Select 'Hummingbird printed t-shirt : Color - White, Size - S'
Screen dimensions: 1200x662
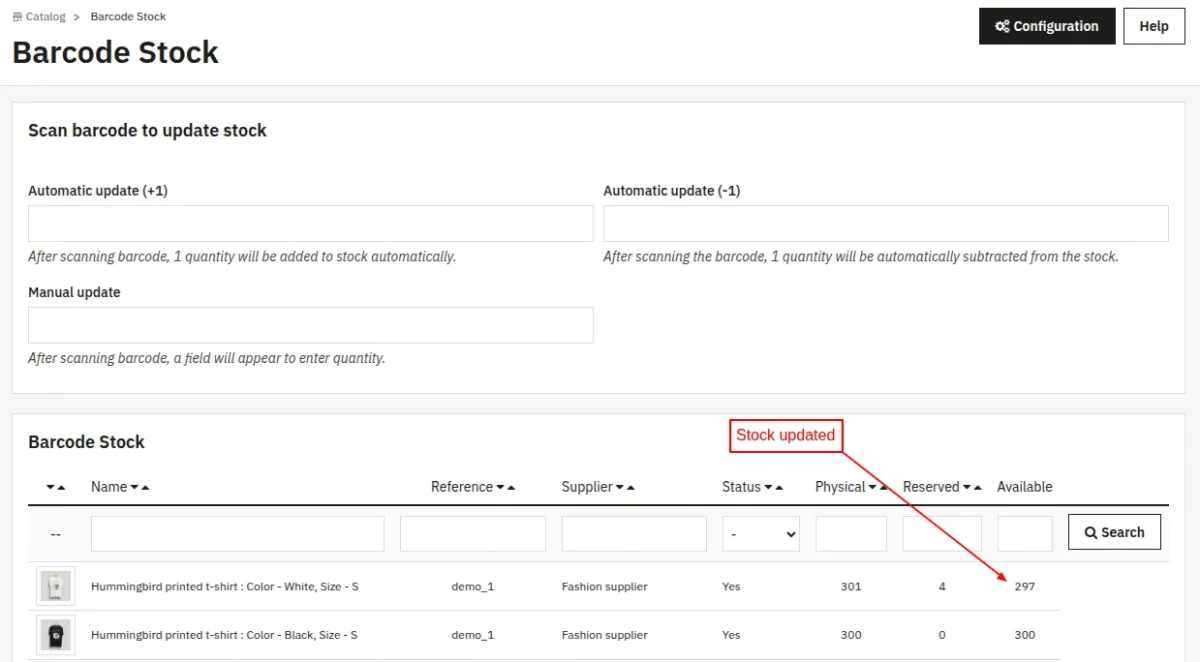[225, 587]
